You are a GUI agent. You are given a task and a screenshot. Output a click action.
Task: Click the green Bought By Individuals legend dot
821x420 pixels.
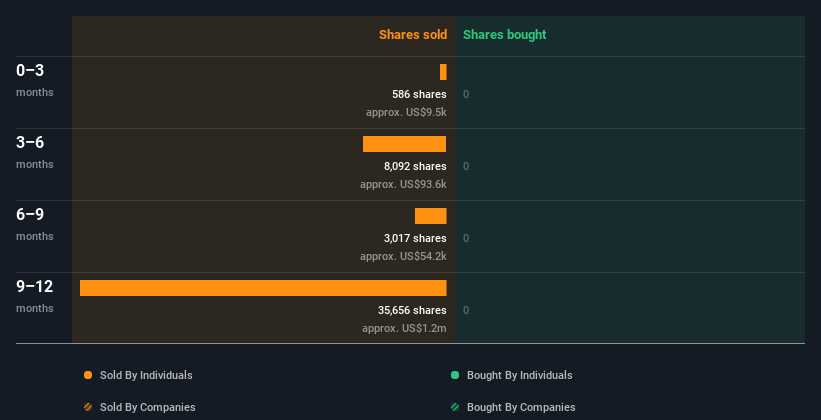click(455, 375)
